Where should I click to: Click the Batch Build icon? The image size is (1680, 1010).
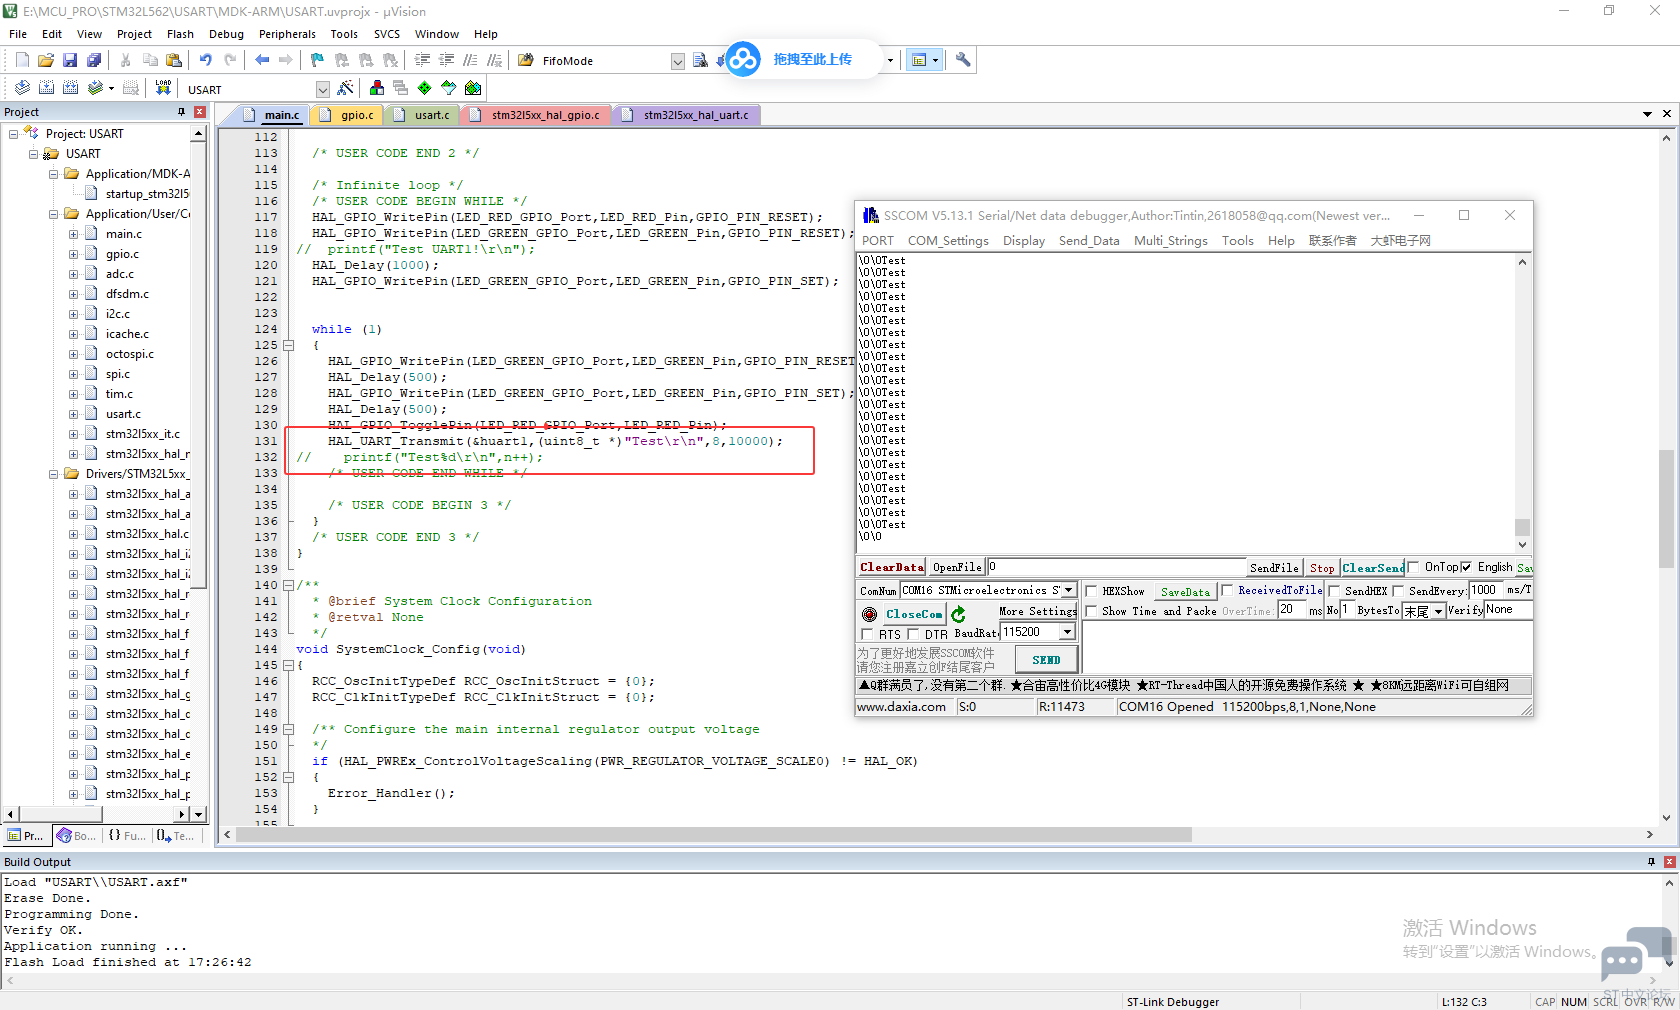(95, 88)
